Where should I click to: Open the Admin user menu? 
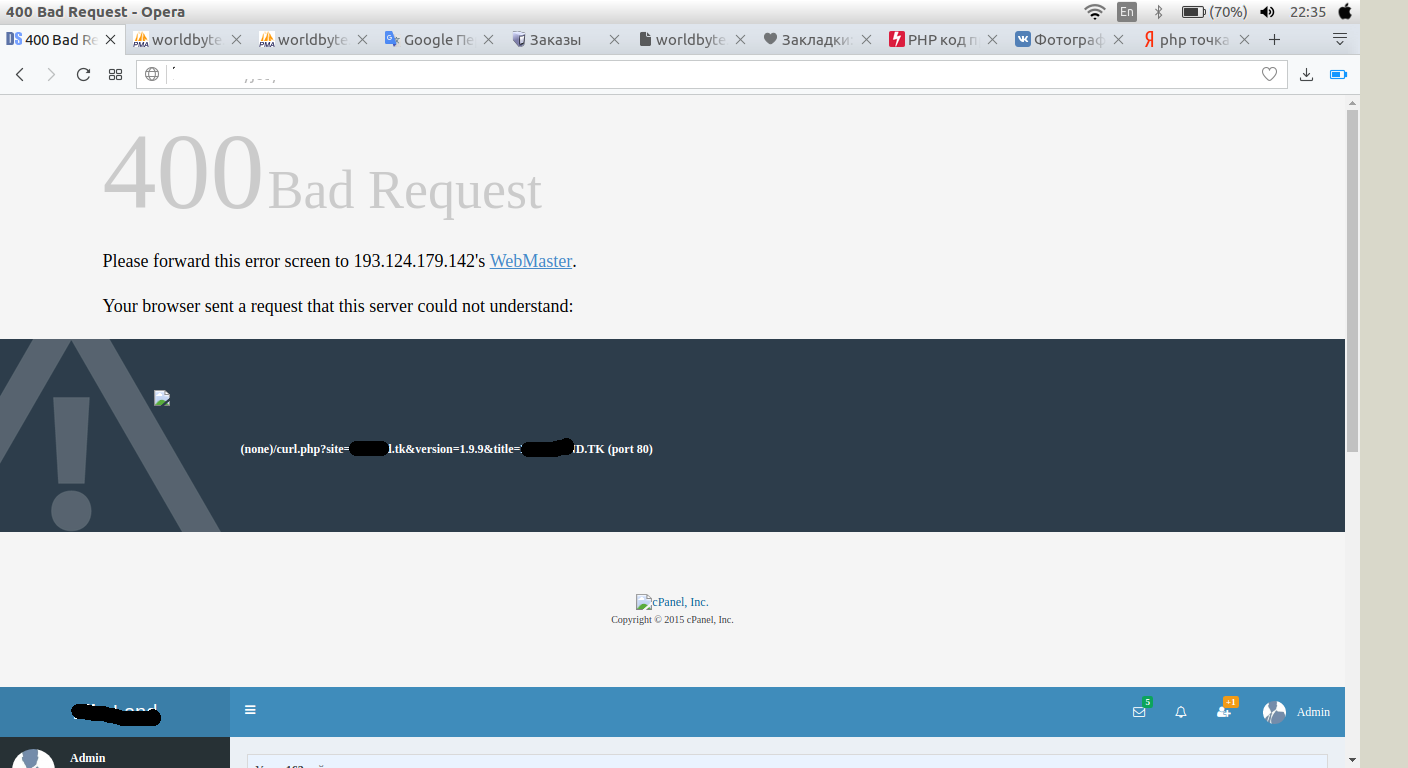click(x=1297, y=712)
